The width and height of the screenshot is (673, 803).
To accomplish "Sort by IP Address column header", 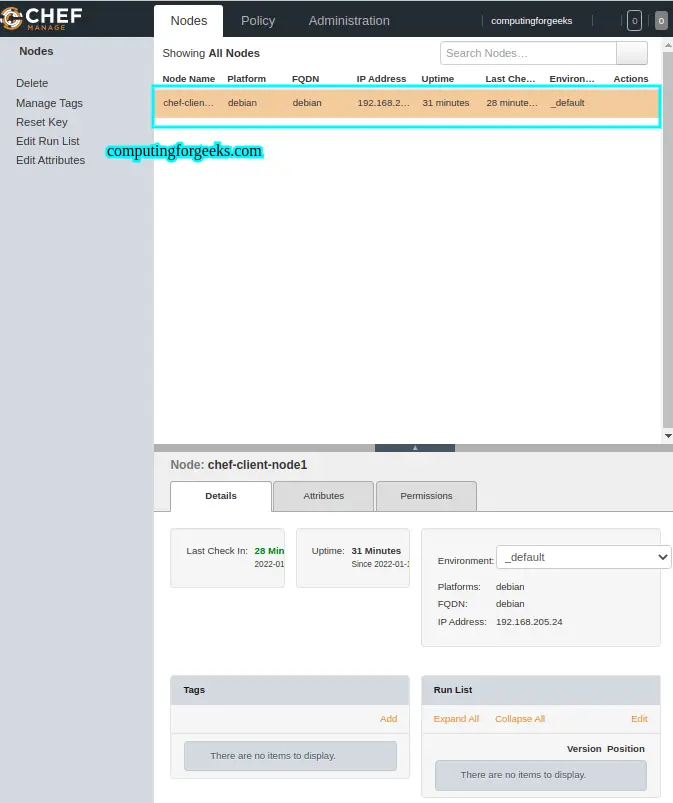I will [381, 79].
